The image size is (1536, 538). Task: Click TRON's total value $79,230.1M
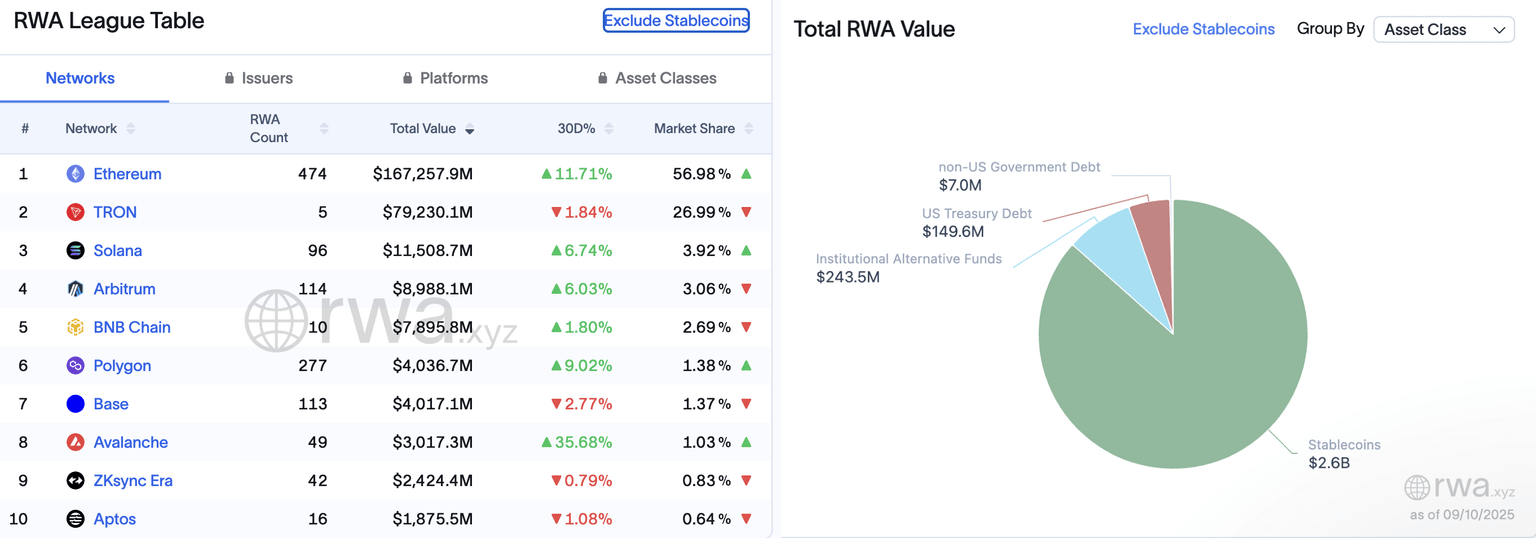coord(428,212)
